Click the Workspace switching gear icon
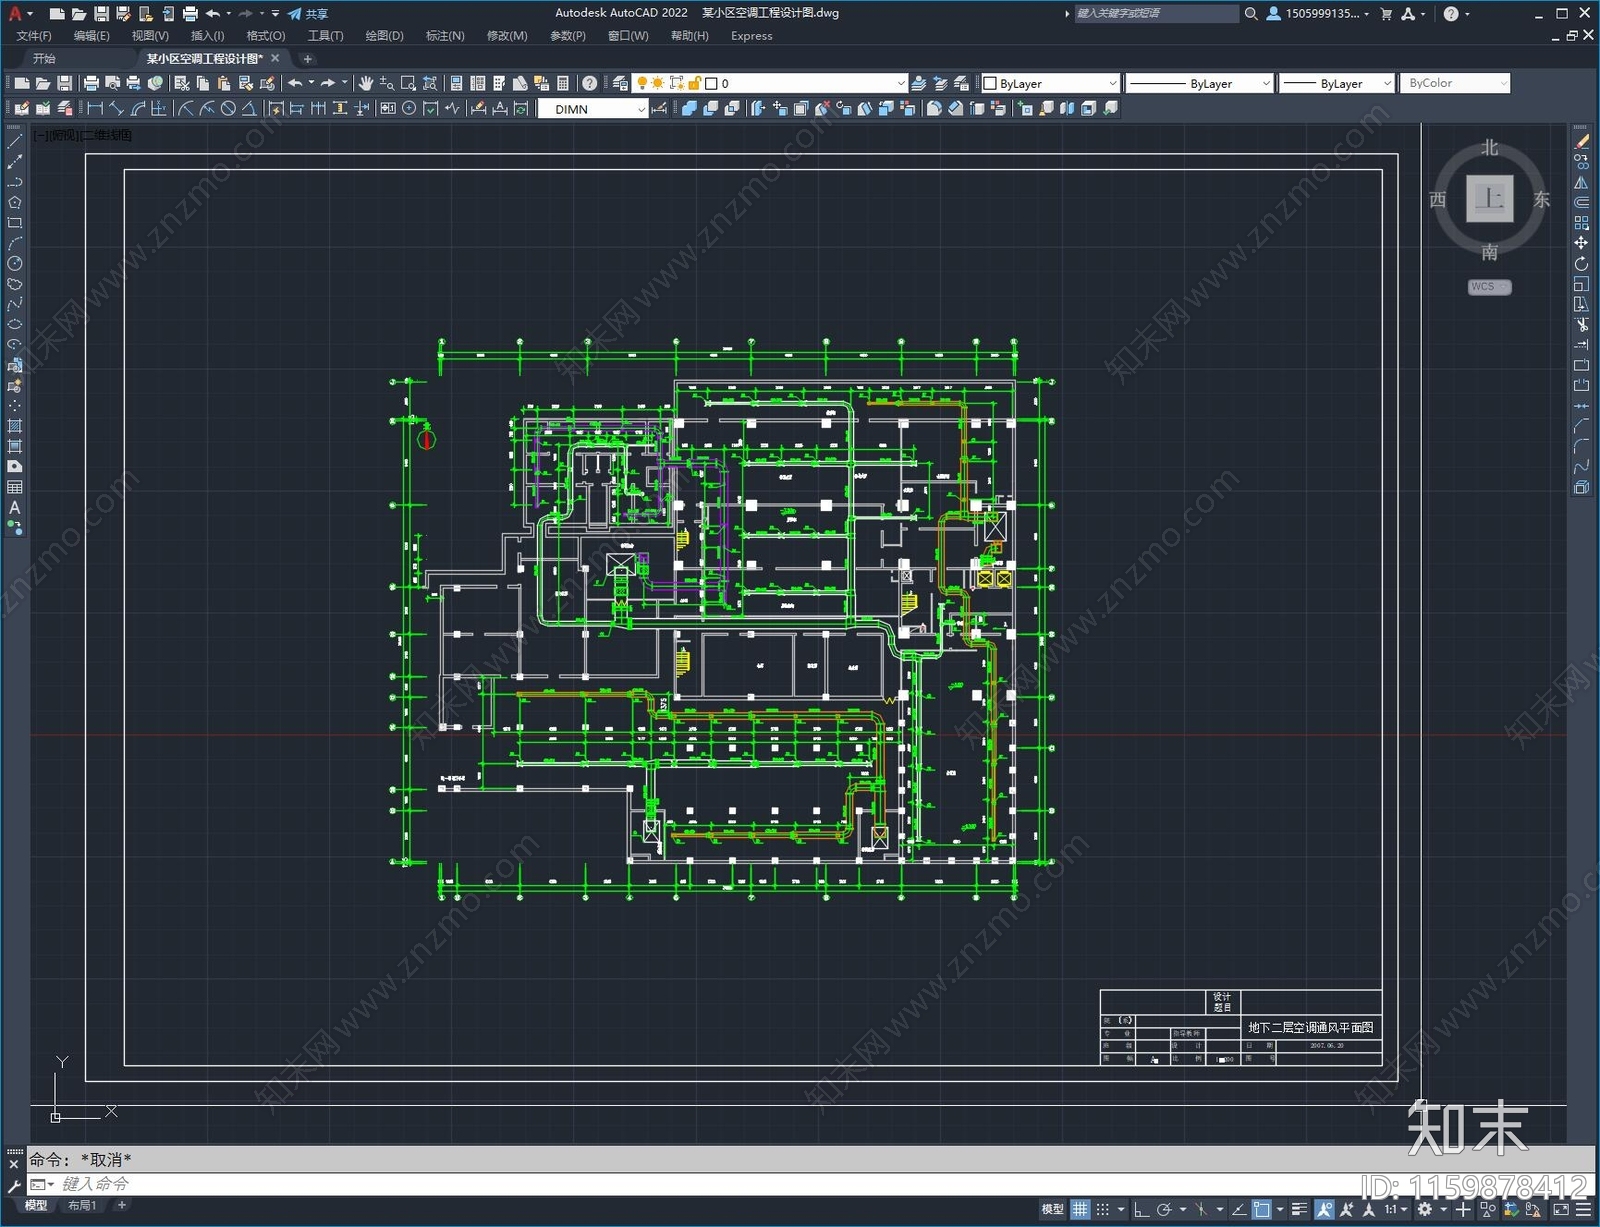The width and height of the screenshot is (1600, 1227). (1425, 1210)
